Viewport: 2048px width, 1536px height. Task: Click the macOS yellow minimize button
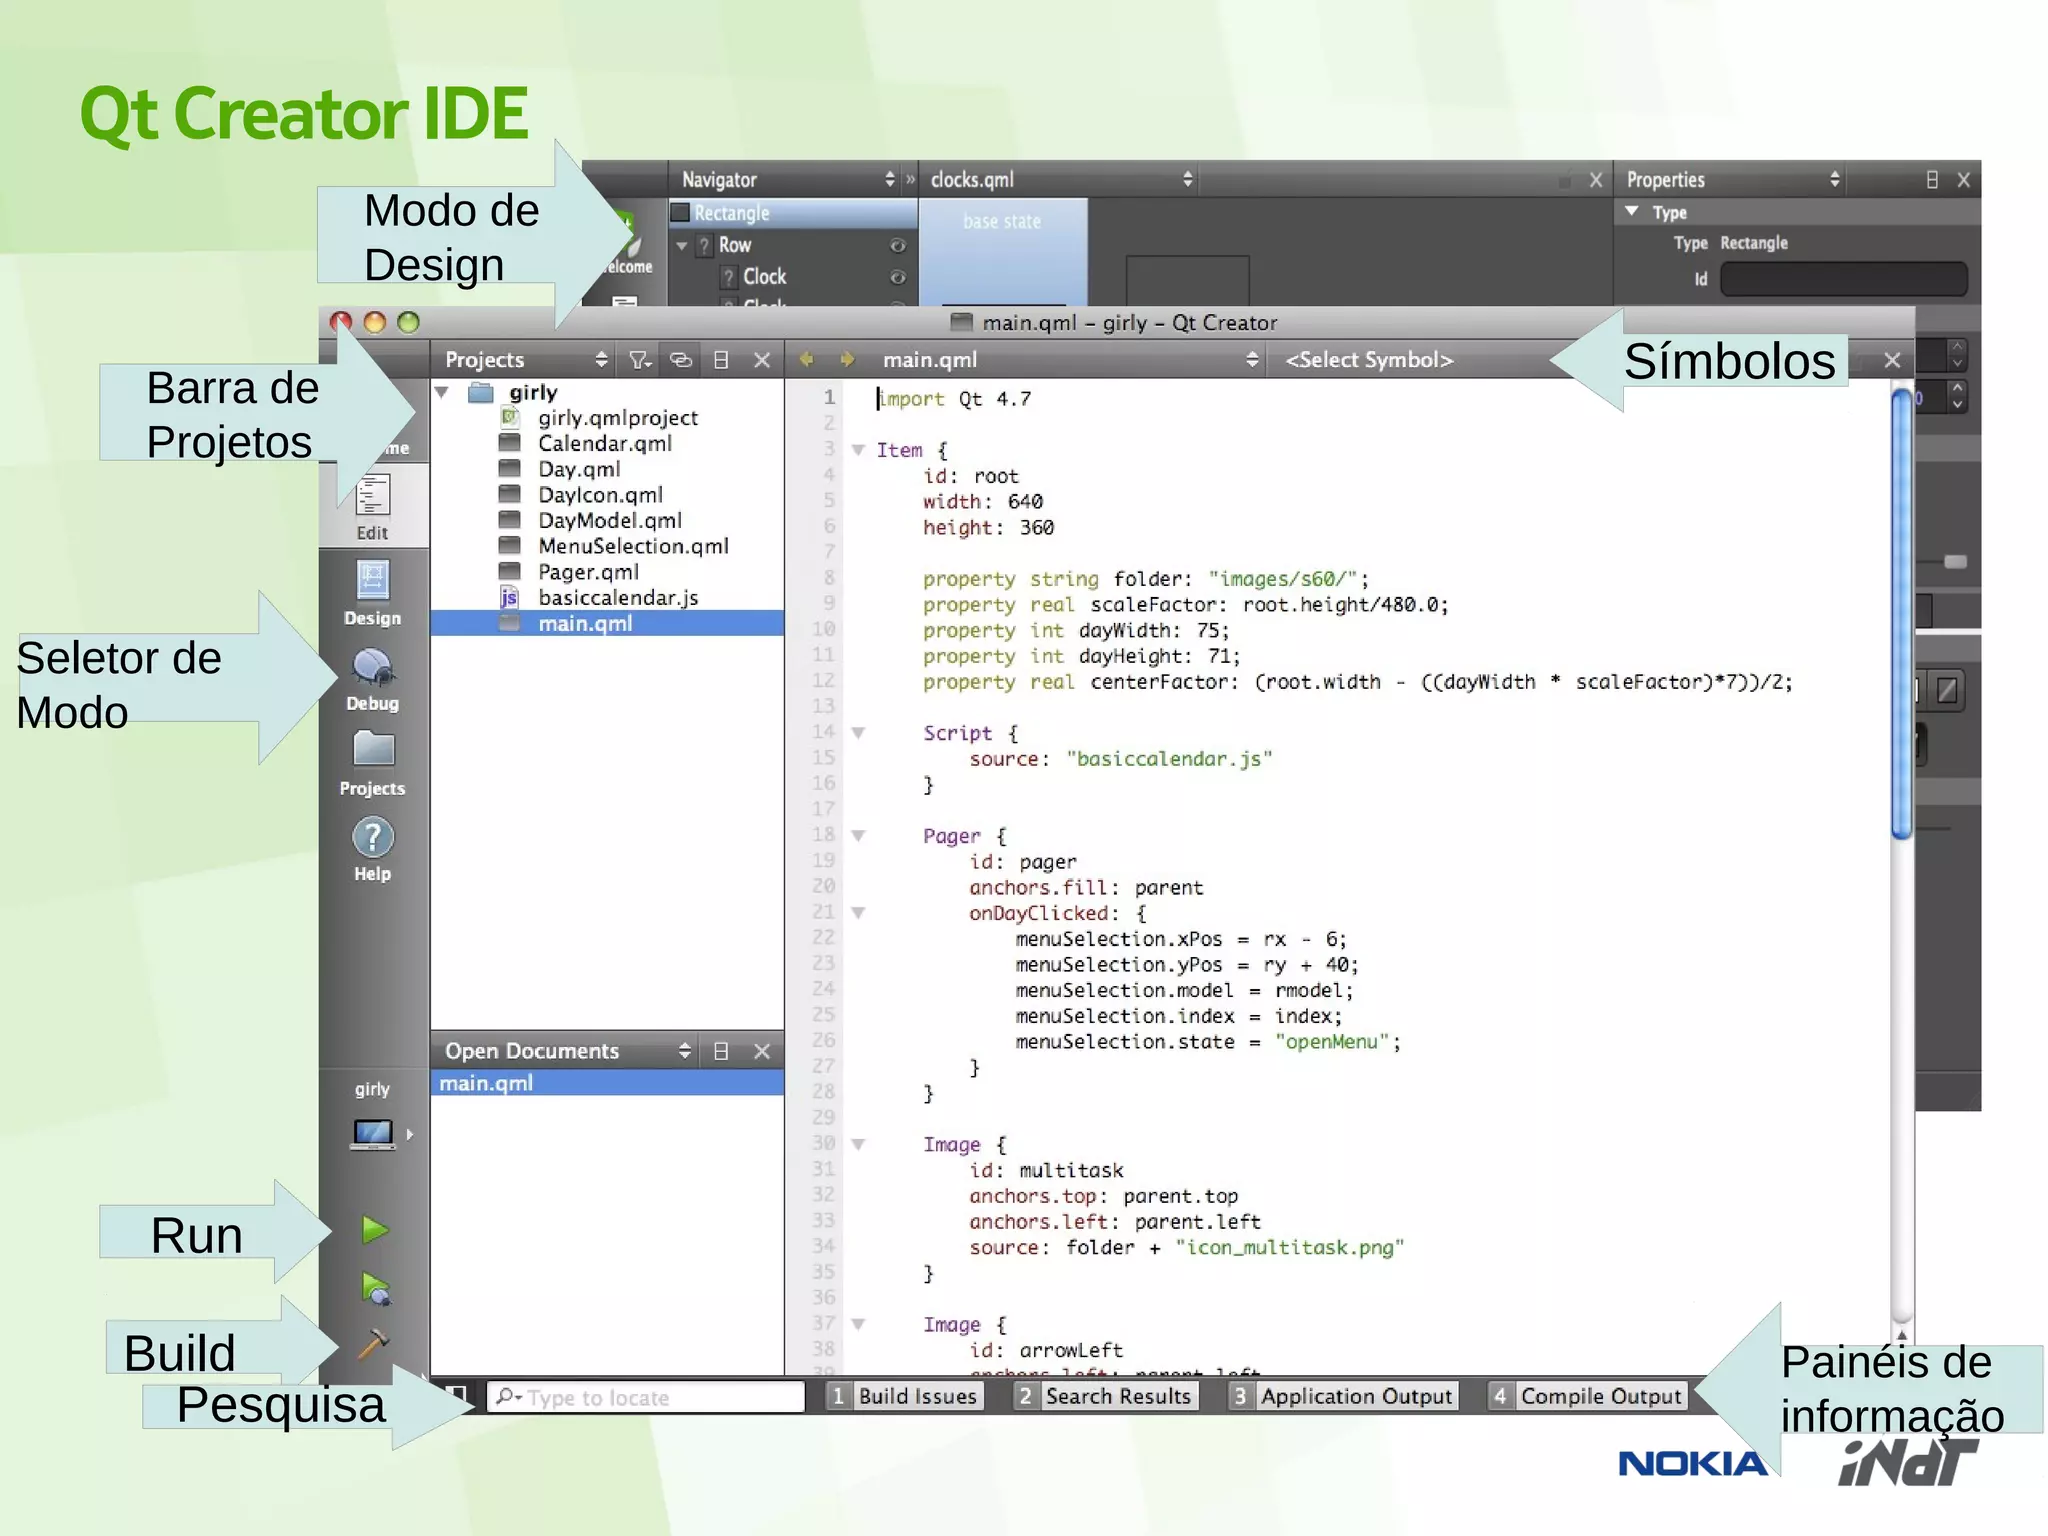pos(375,322)
